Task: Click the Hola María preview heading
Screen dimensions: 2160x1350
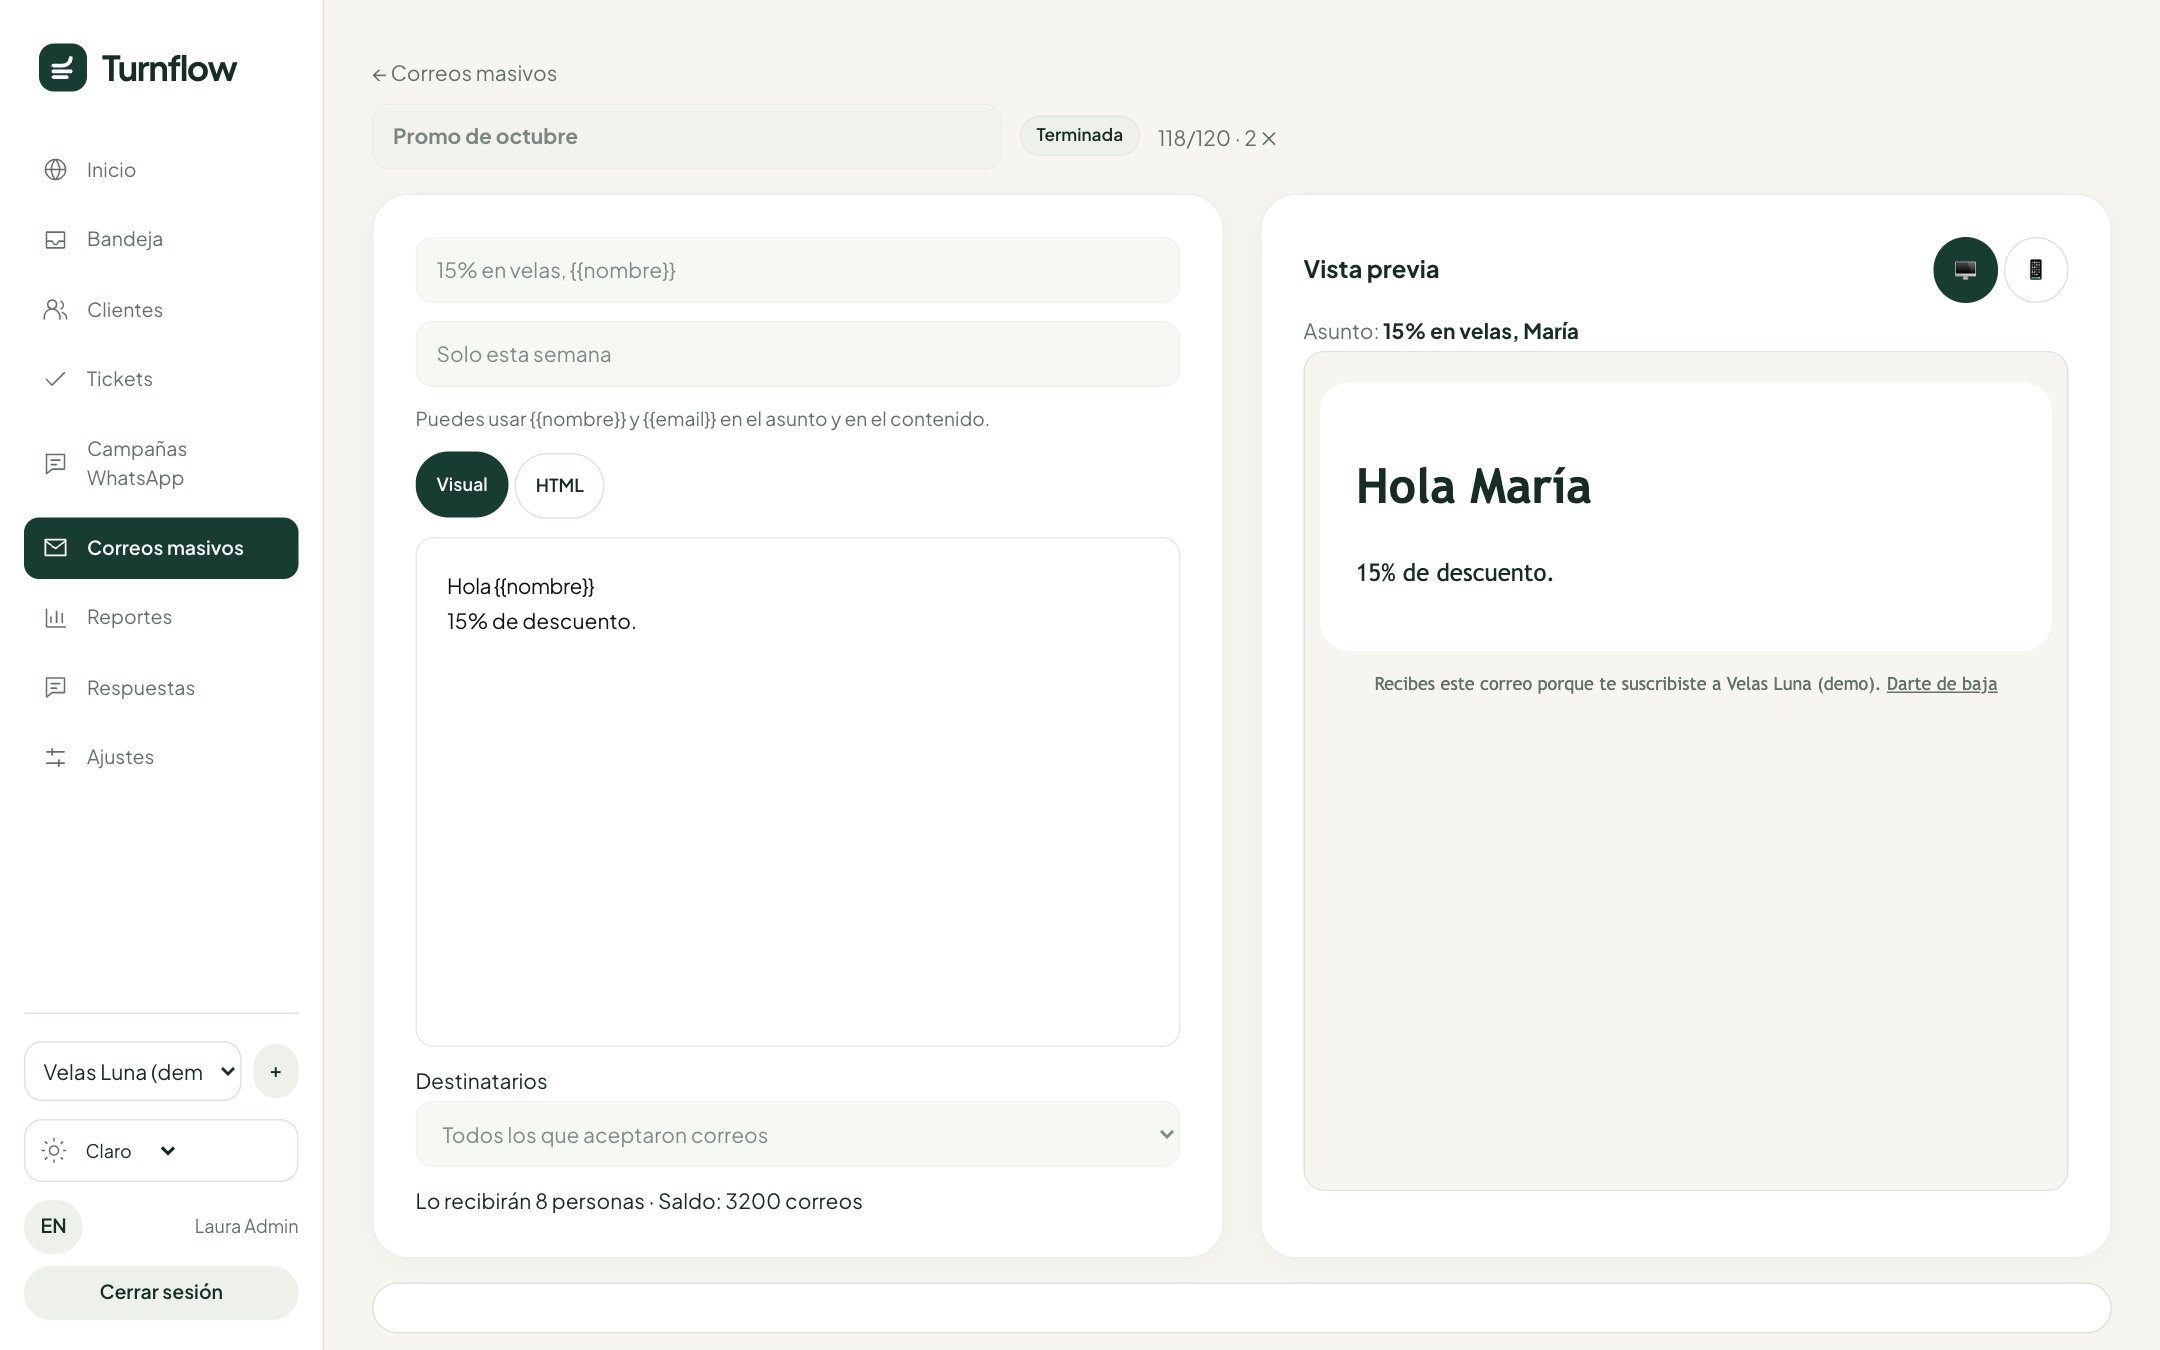Action: click(1473, 487)
